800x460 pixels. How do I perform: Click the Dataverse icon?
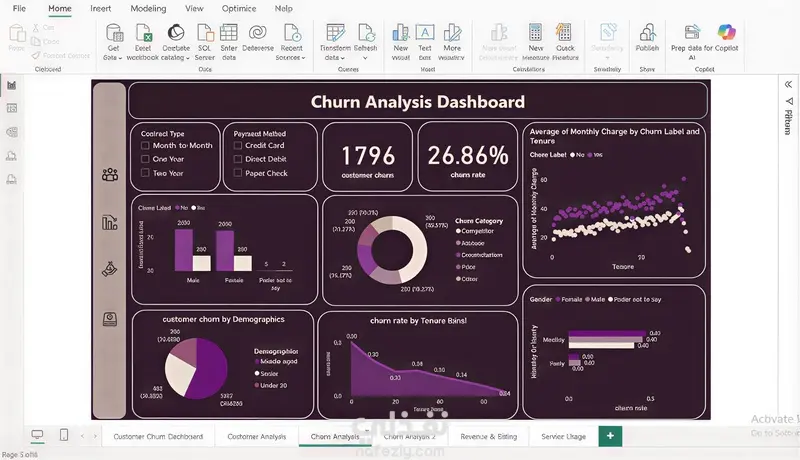pos(258,34)
